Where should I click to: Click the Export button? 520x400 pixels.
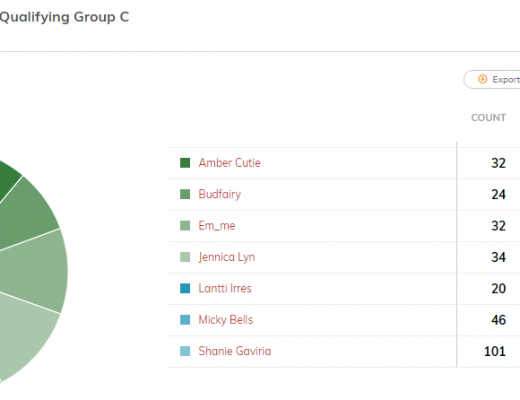(x=492, y=79)
